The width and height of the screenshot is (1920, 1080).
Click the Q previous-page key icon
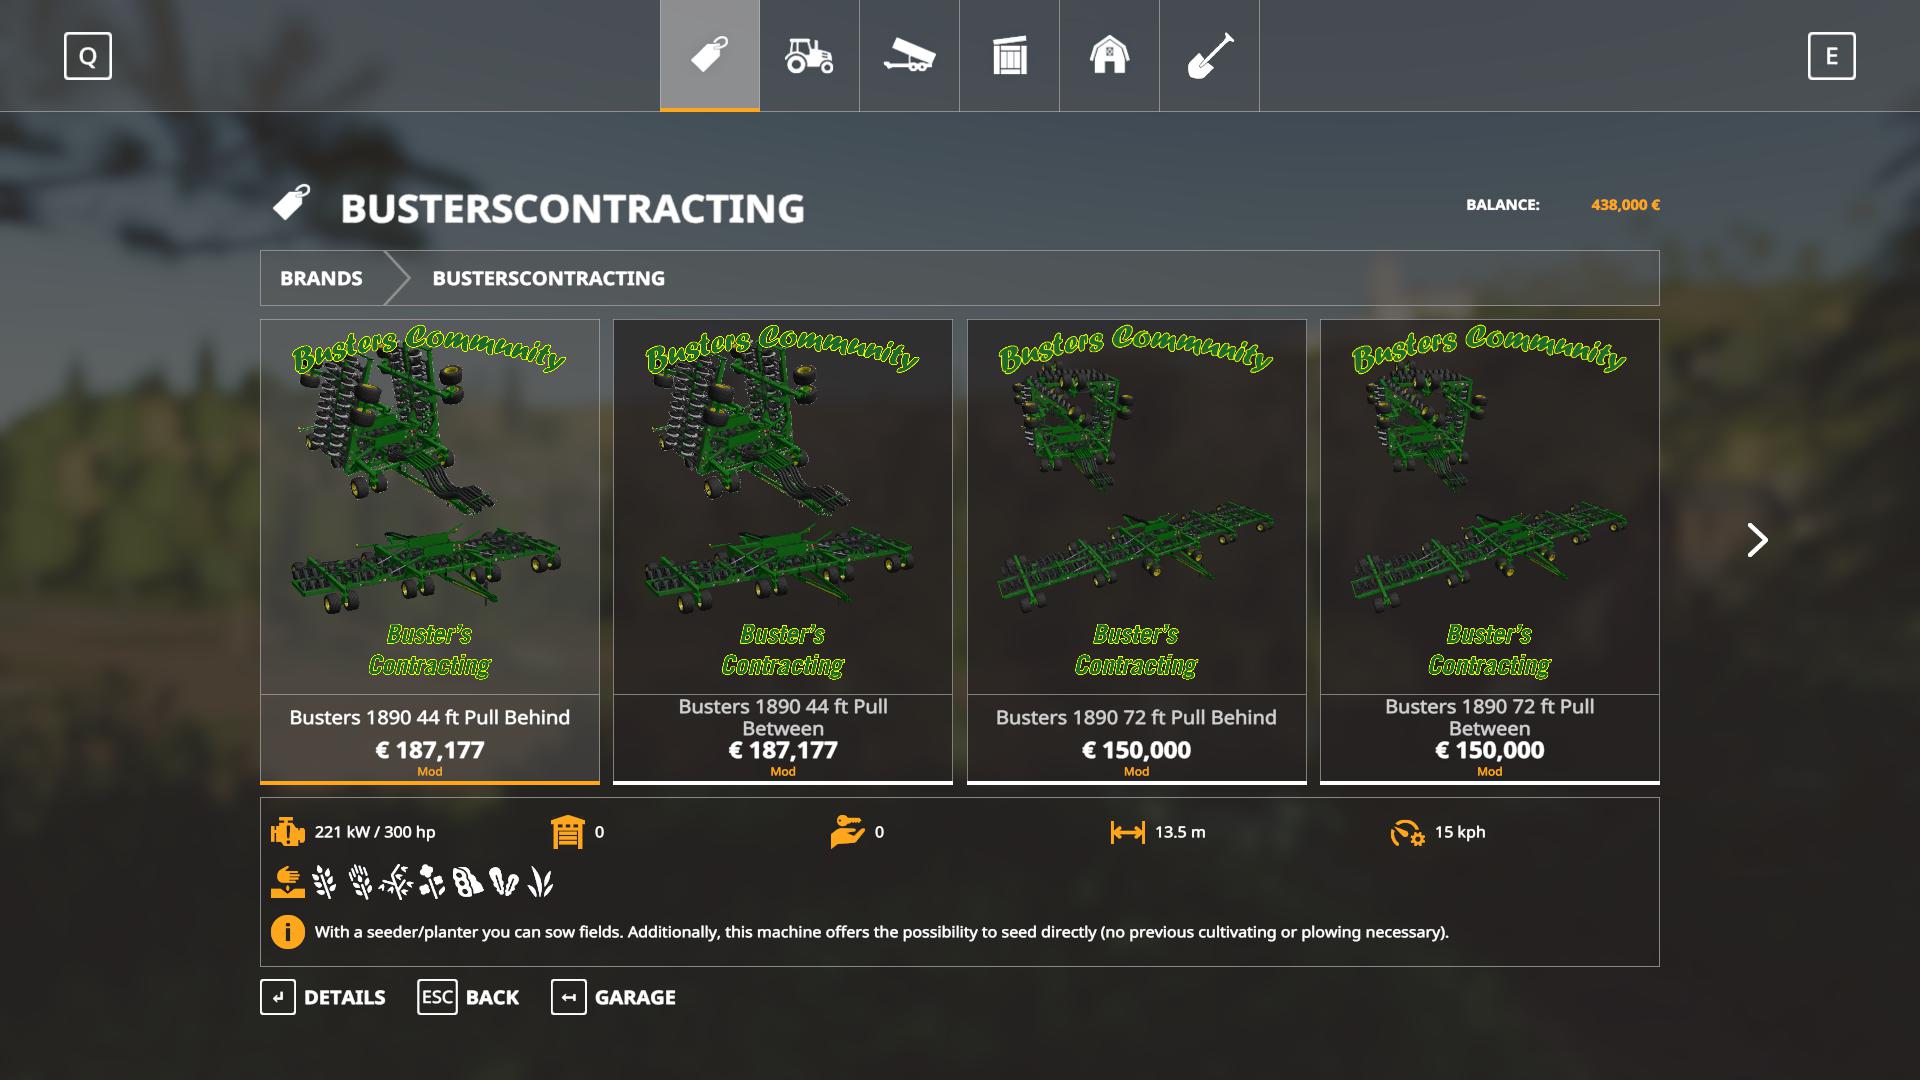click(x=88, y=56)
